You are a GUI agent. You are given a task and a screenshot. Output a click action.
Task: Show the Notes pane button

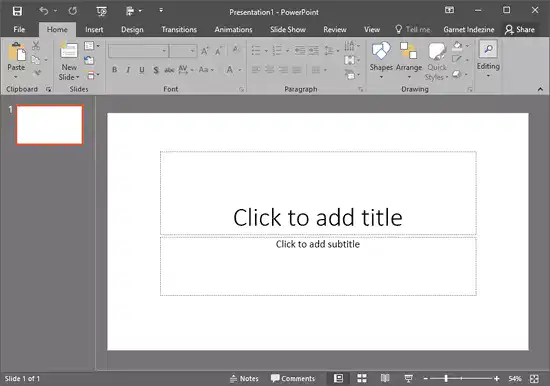tap(244, 378)
